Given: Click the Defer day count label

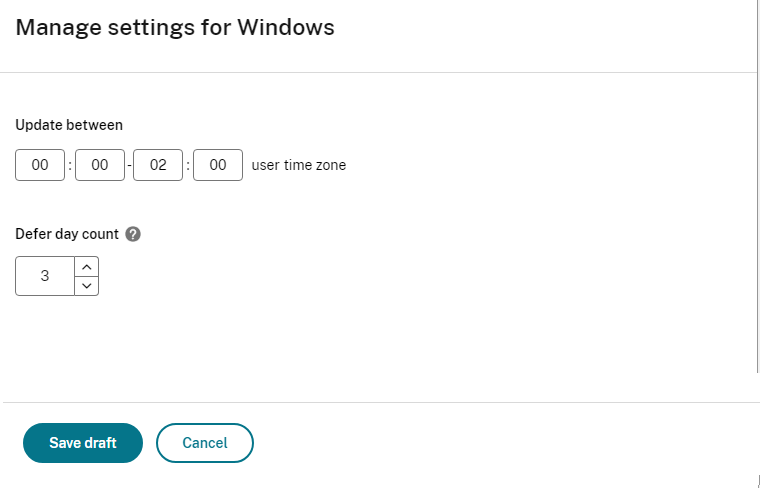Looking at the screenshot, I should (x=67, y=234).
